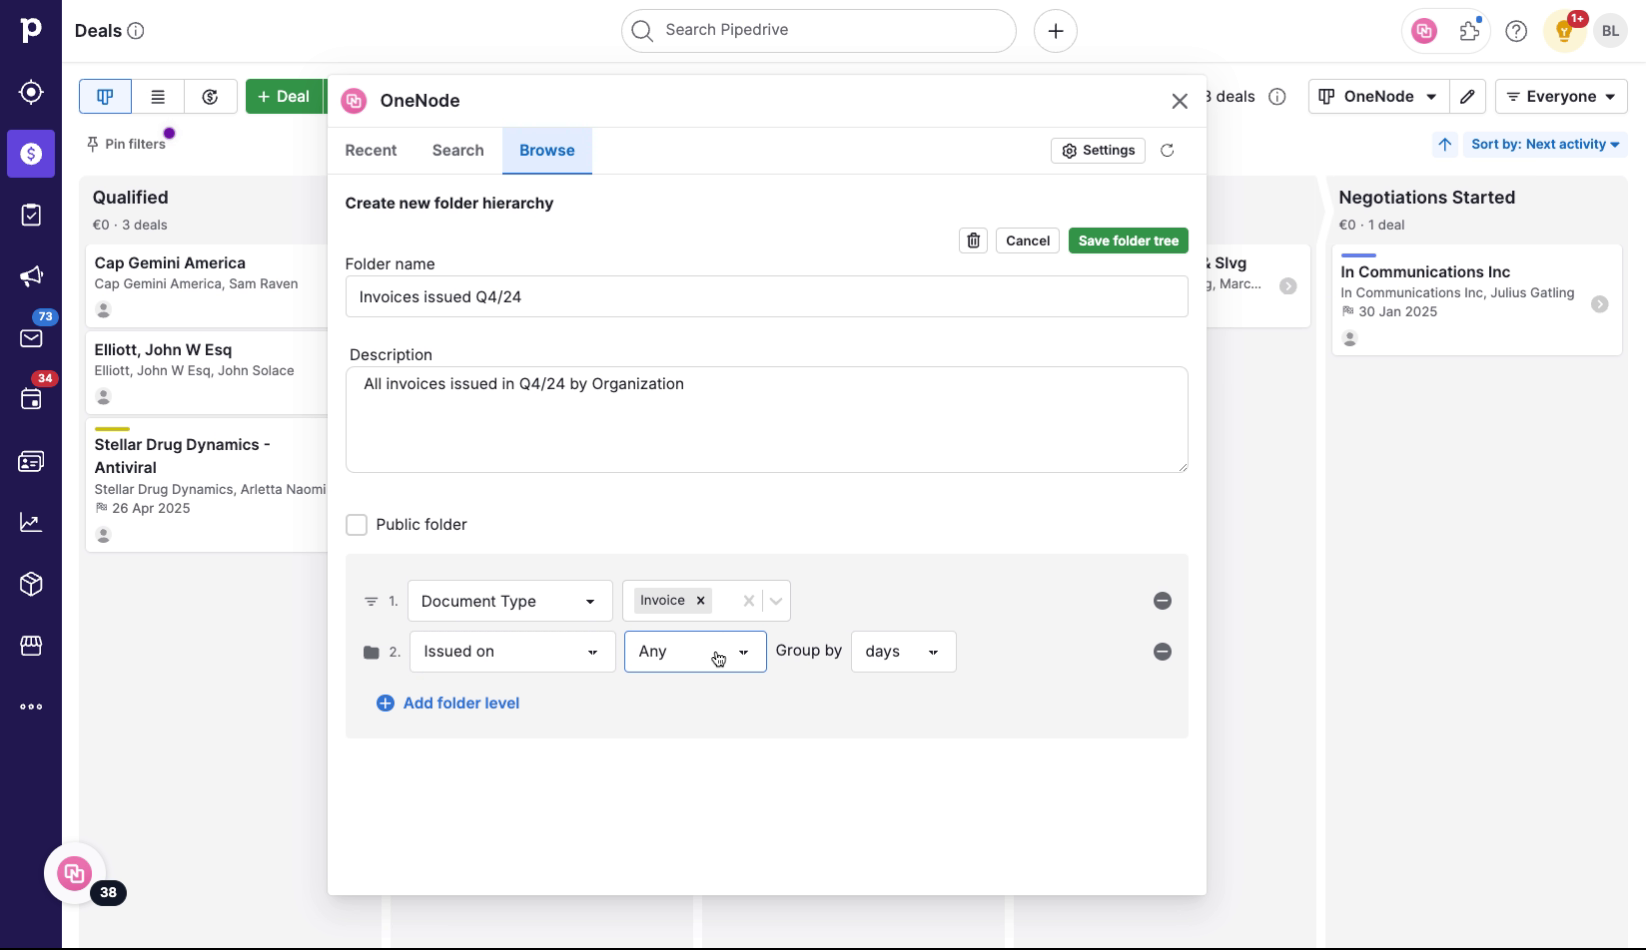Open More options dots in sidebar

point(31,707)
